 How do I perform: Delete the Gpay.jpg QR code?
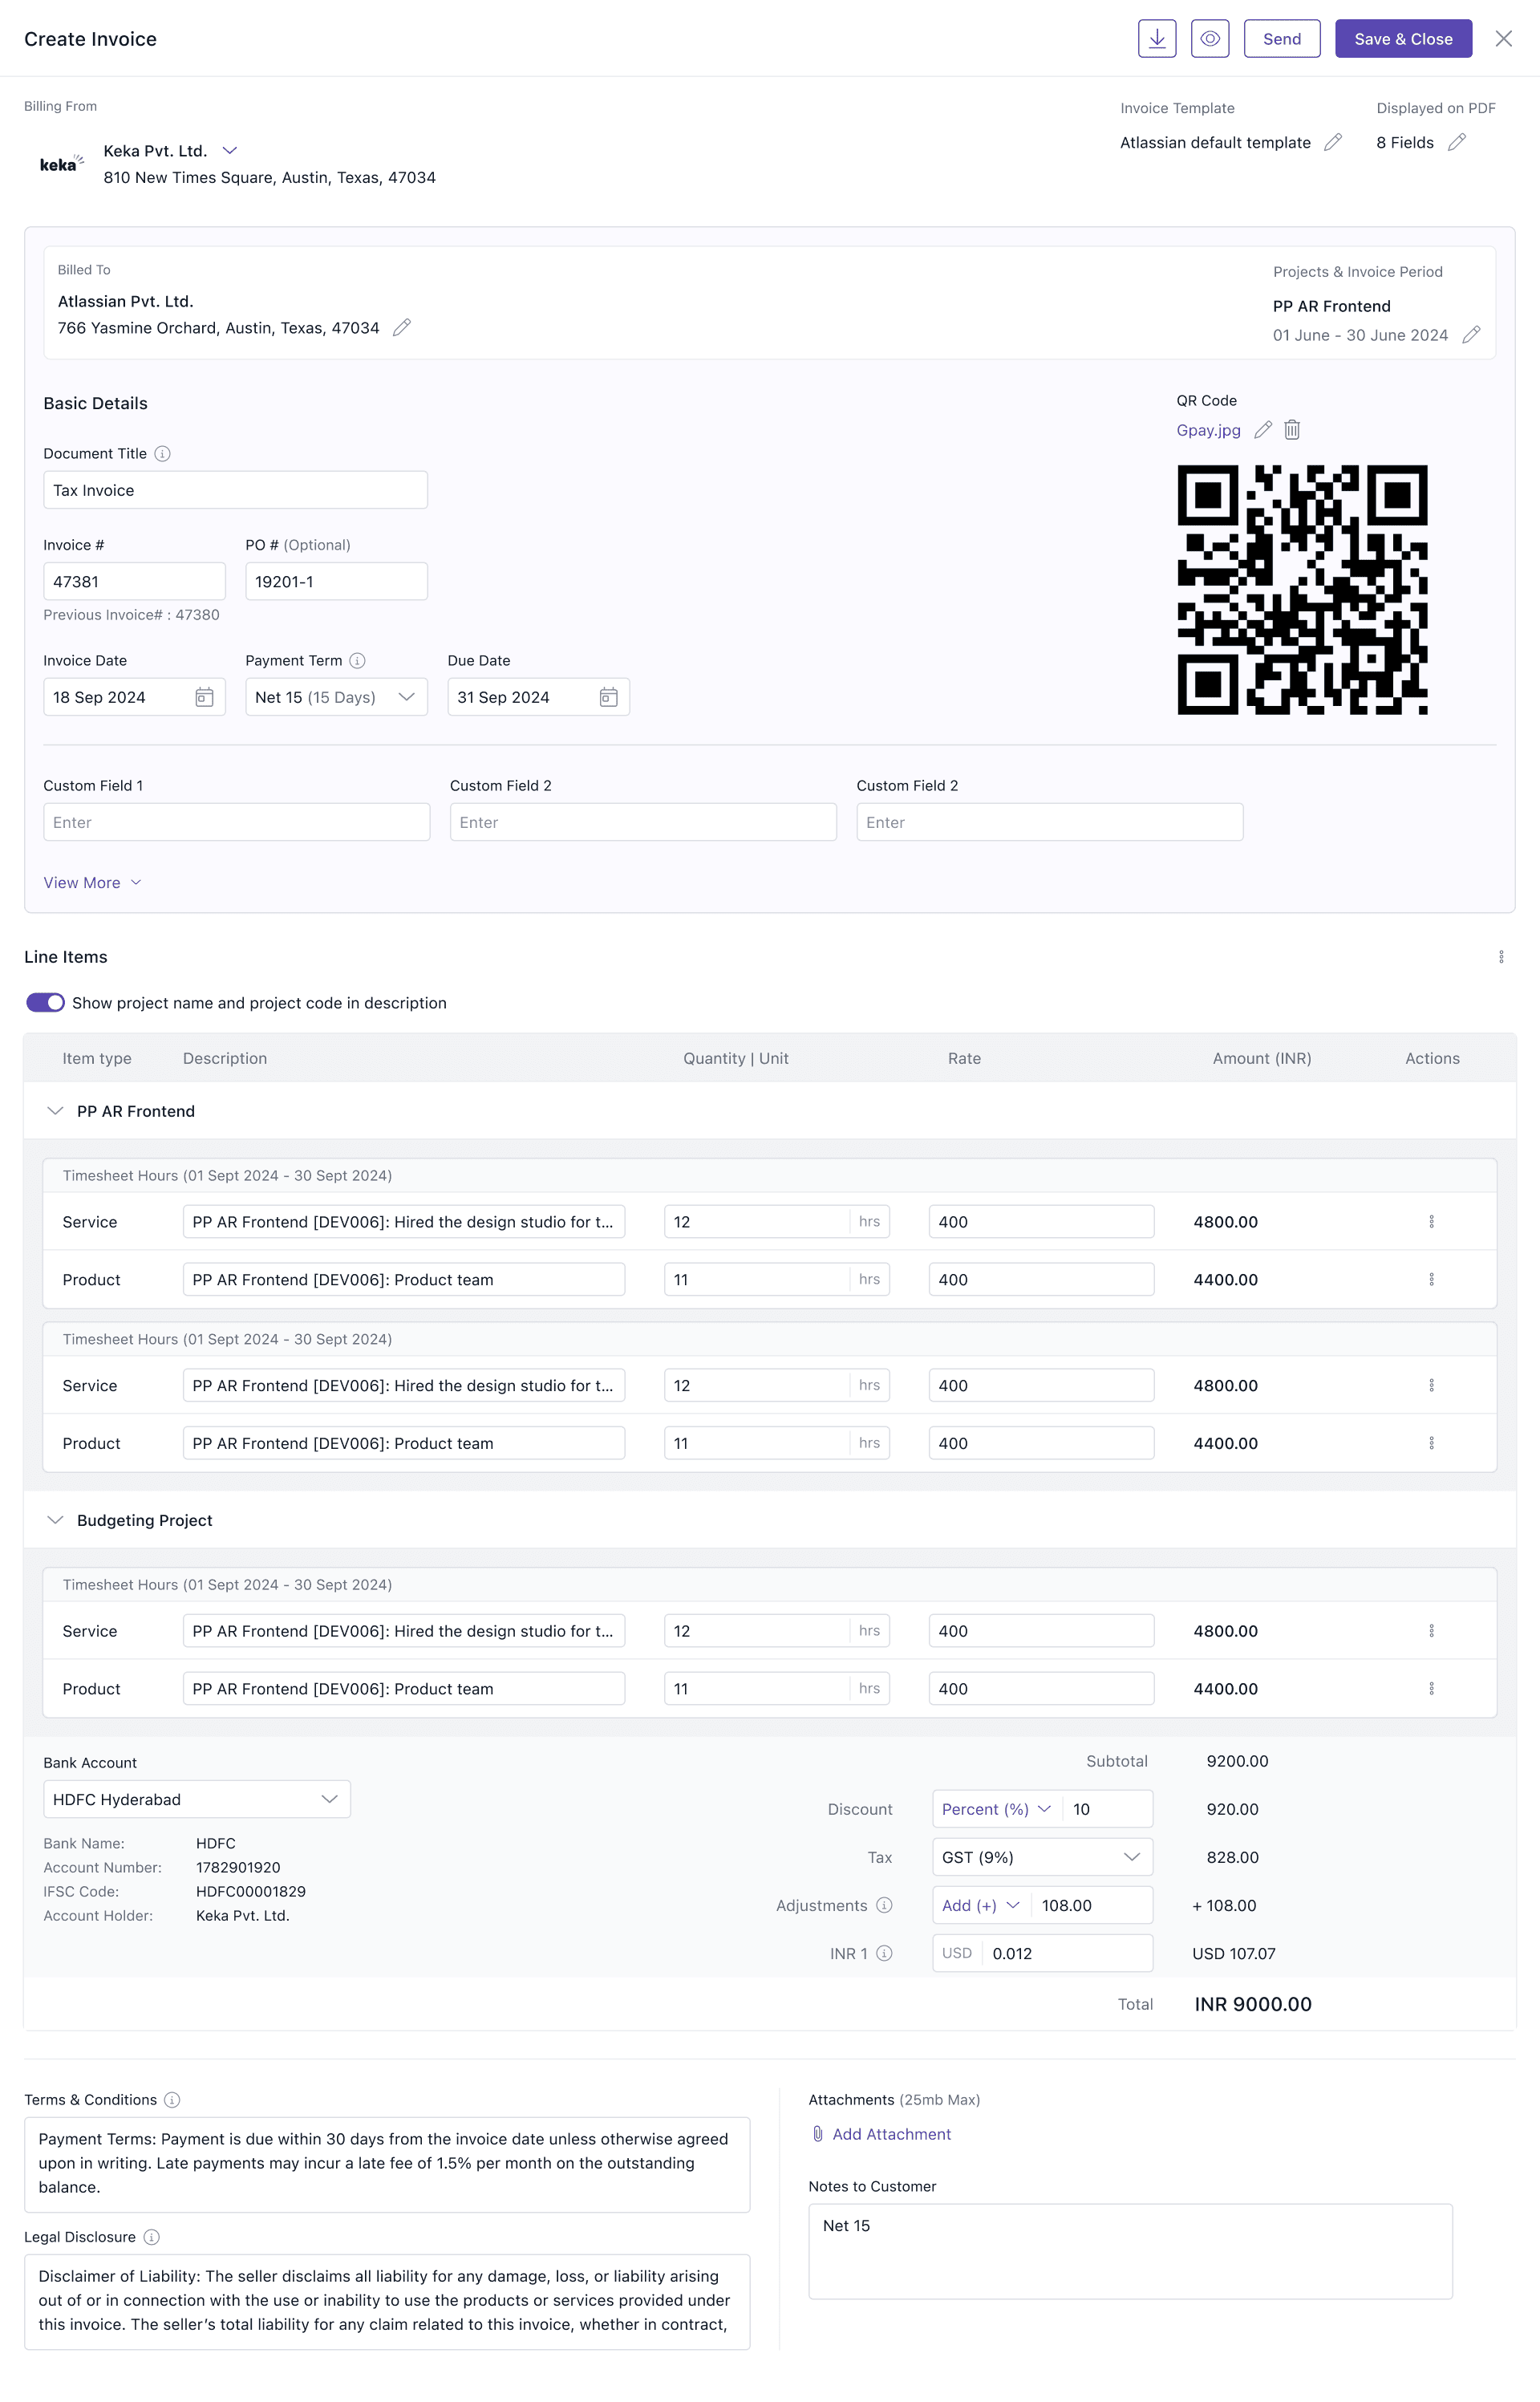[1292, 430]
